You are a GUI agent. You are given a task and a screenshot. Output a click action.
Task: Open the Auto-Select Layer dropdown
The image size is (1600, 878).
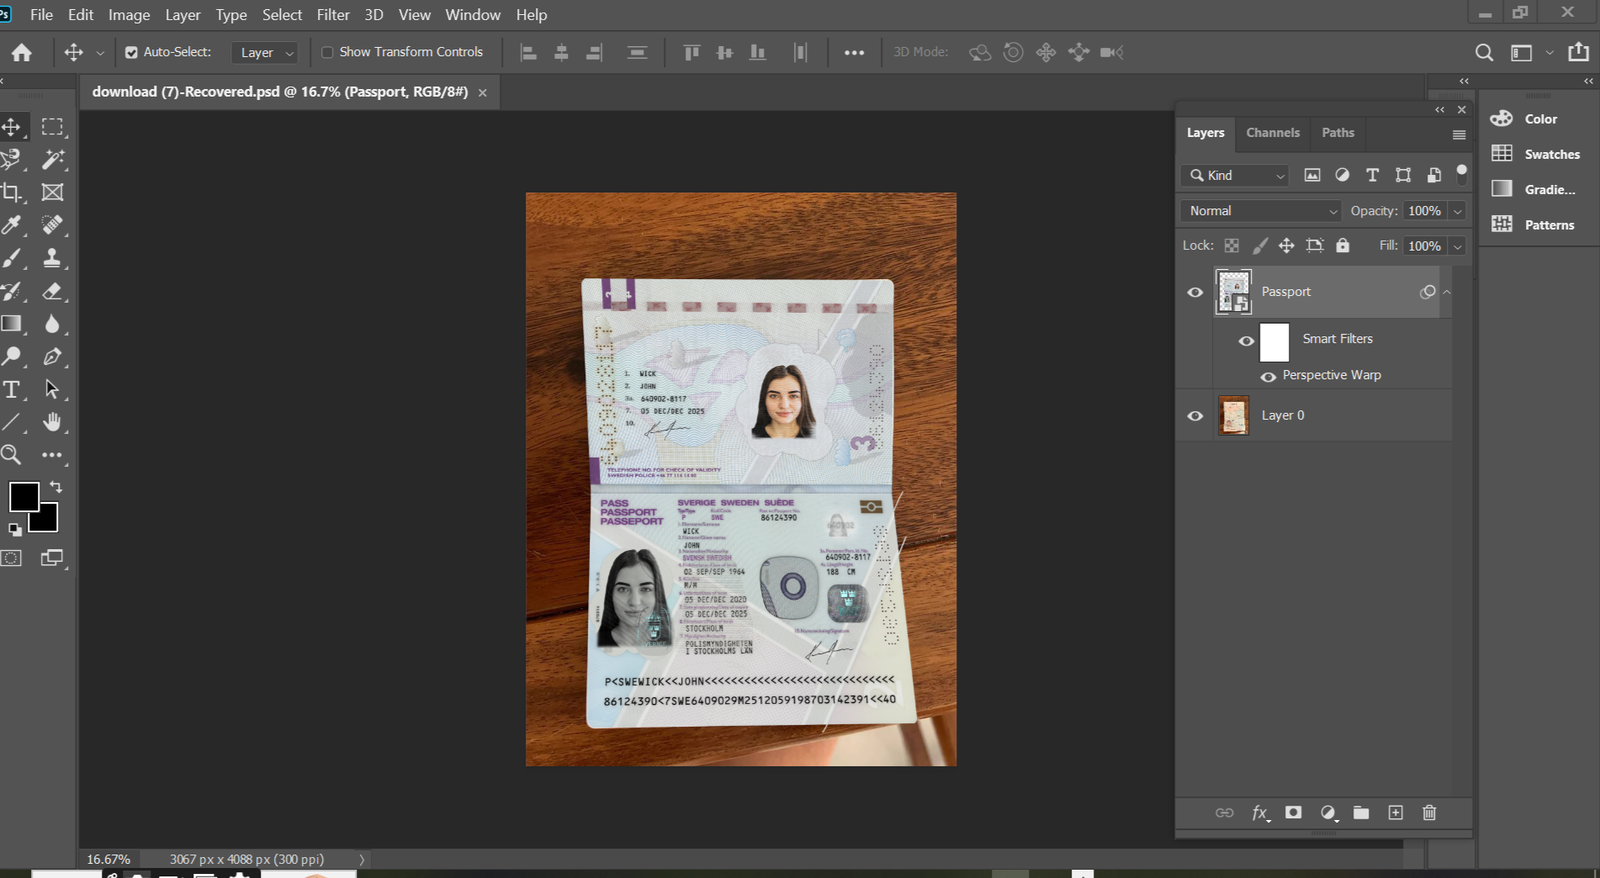264,52
